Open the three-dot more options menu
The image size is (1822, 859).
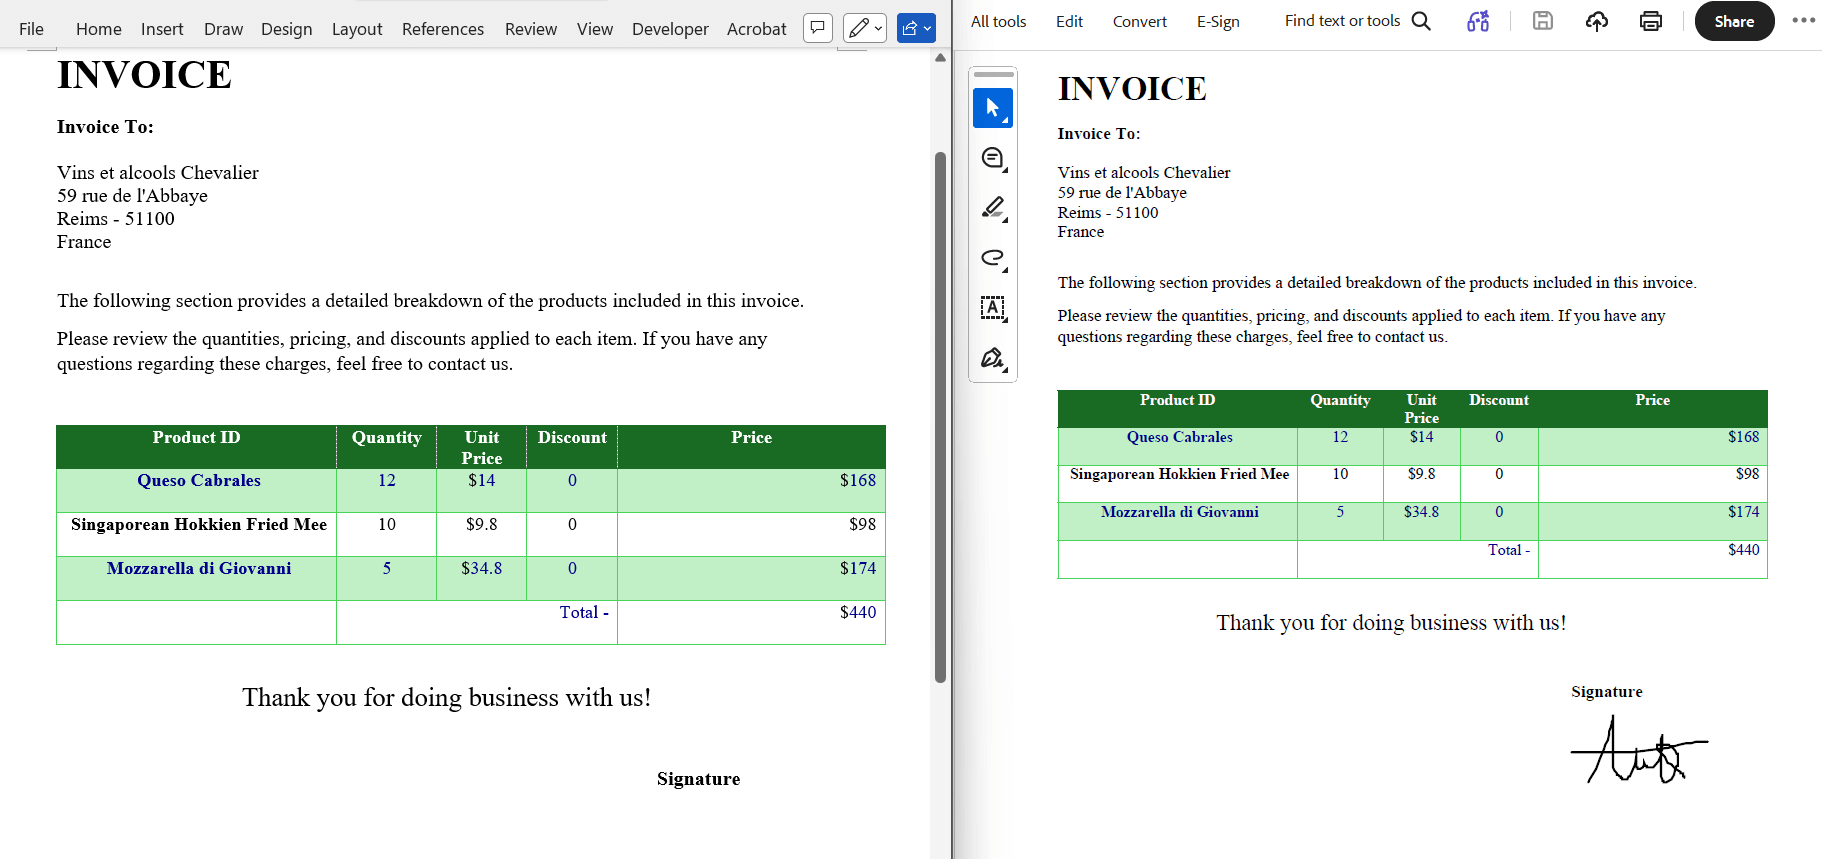point(1803,21)
